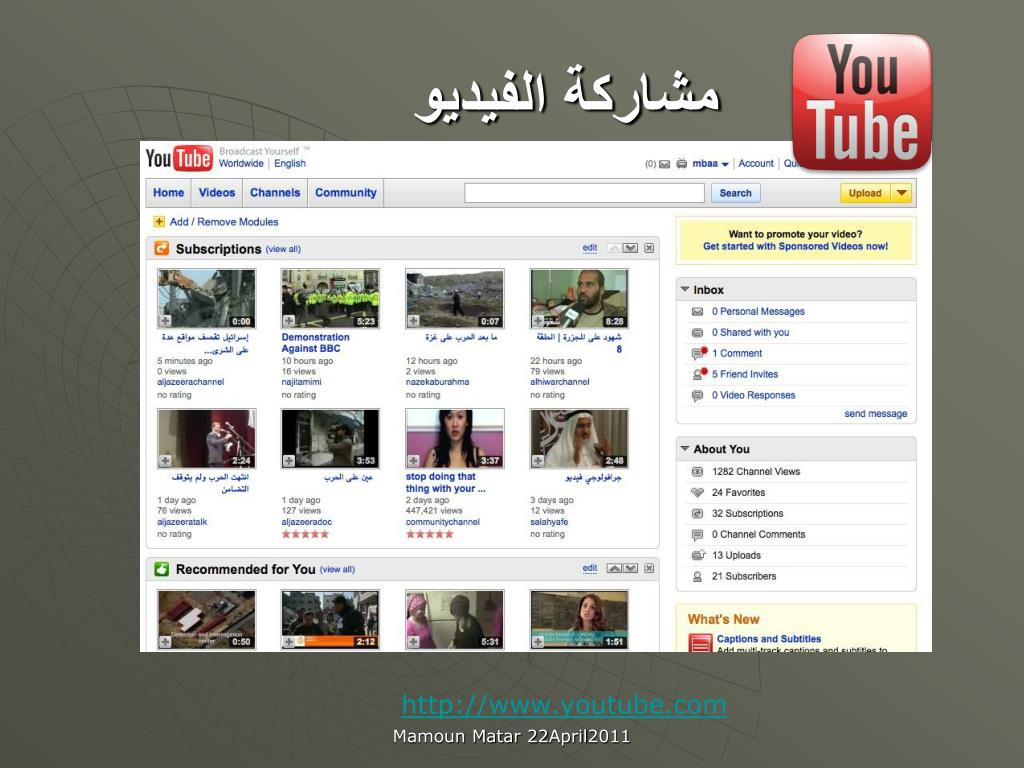Collapse the Inbox panel
Screen dimensions: 1024x768
pyautogui.click(x=685, y=289)
